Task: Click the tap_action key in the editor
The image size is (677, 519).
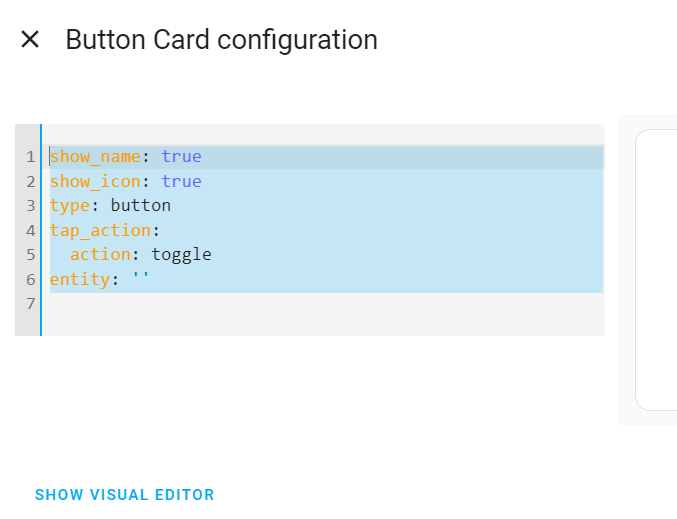Action: pyautogui.click(x=101, y=231)
